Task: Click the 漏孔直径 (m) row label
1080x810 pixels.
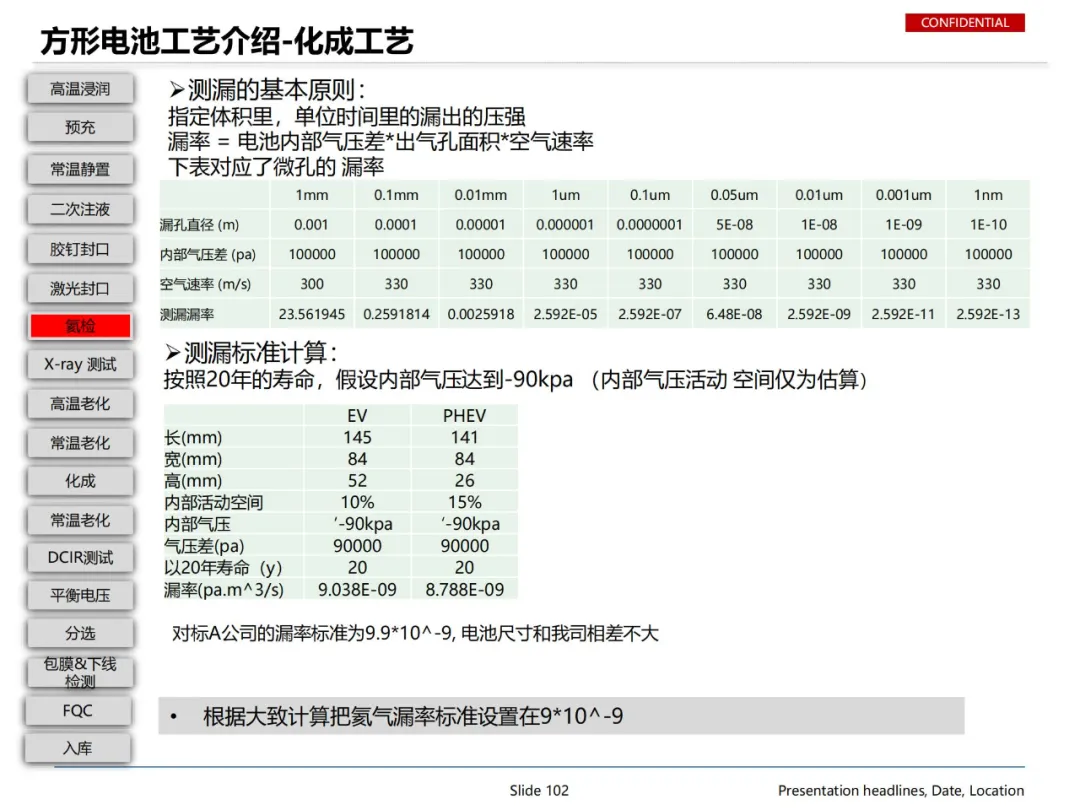Action: pyautogui.click(x=200, y=225)
